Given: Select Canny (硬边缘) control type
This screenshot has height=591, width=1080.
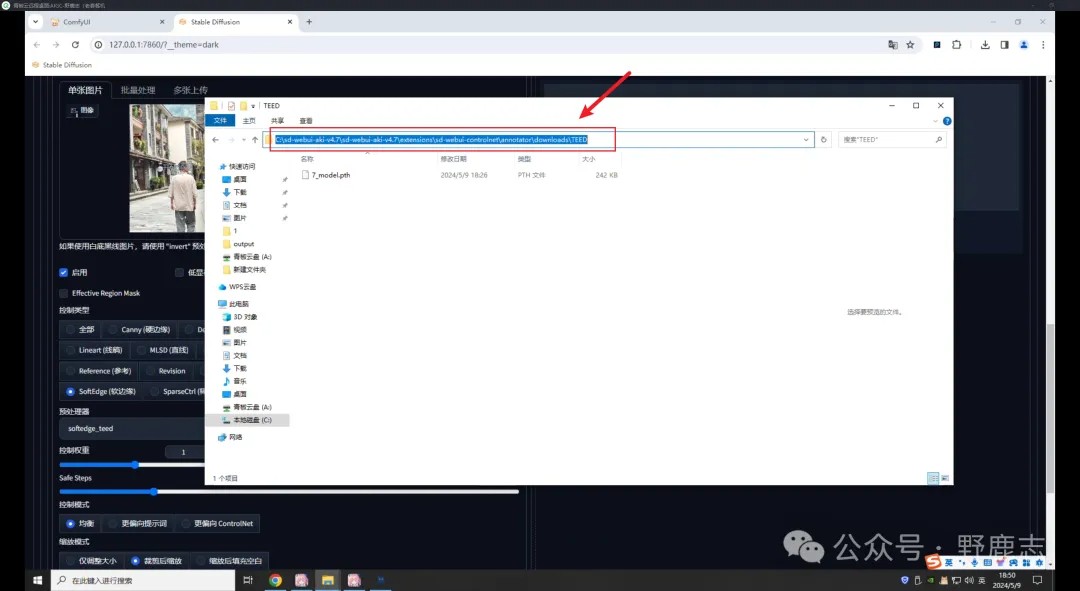Looking at the screenshot, I should [138, 330].
